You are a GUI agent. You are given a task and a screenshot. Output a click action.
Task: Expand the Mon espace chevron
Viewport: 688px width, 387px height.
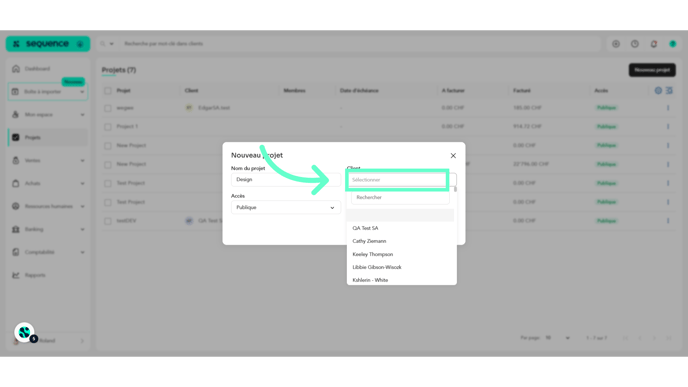tap(82, 115)
